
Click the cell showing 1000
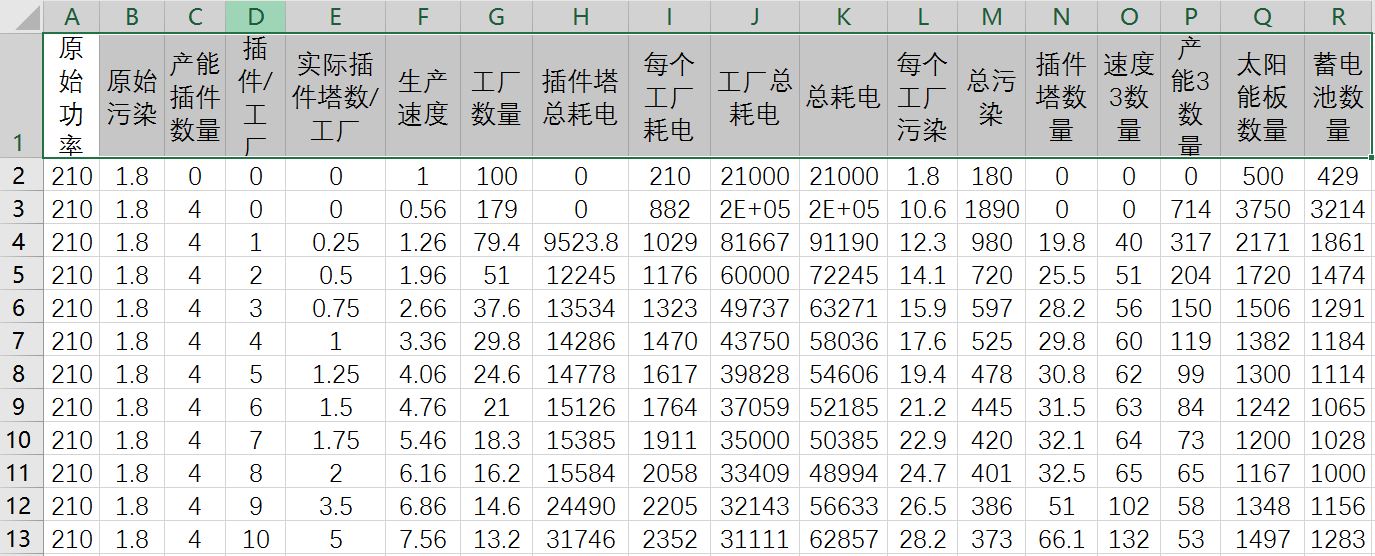1338,473
